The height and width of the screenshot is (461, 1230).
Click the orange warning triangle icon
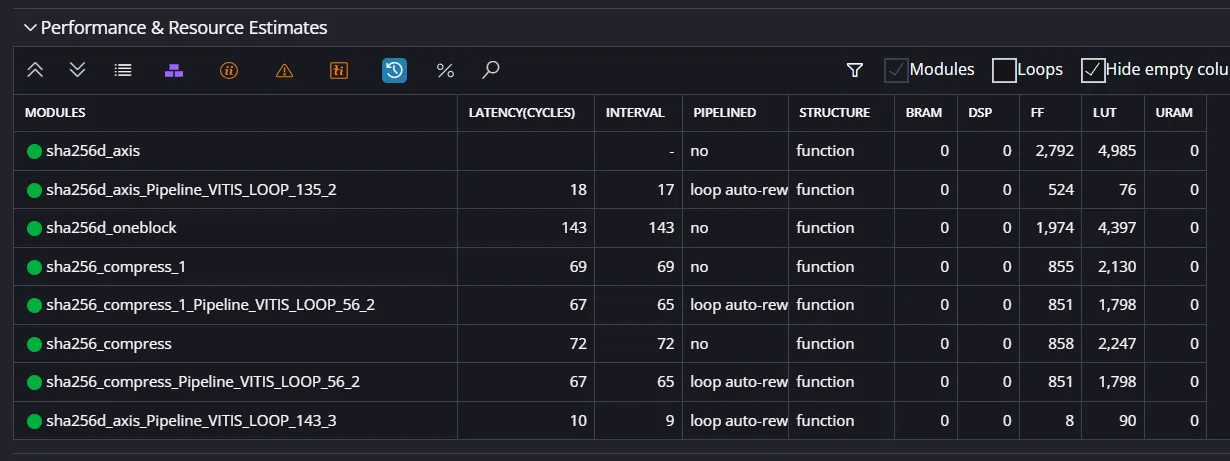pos(284,70)
